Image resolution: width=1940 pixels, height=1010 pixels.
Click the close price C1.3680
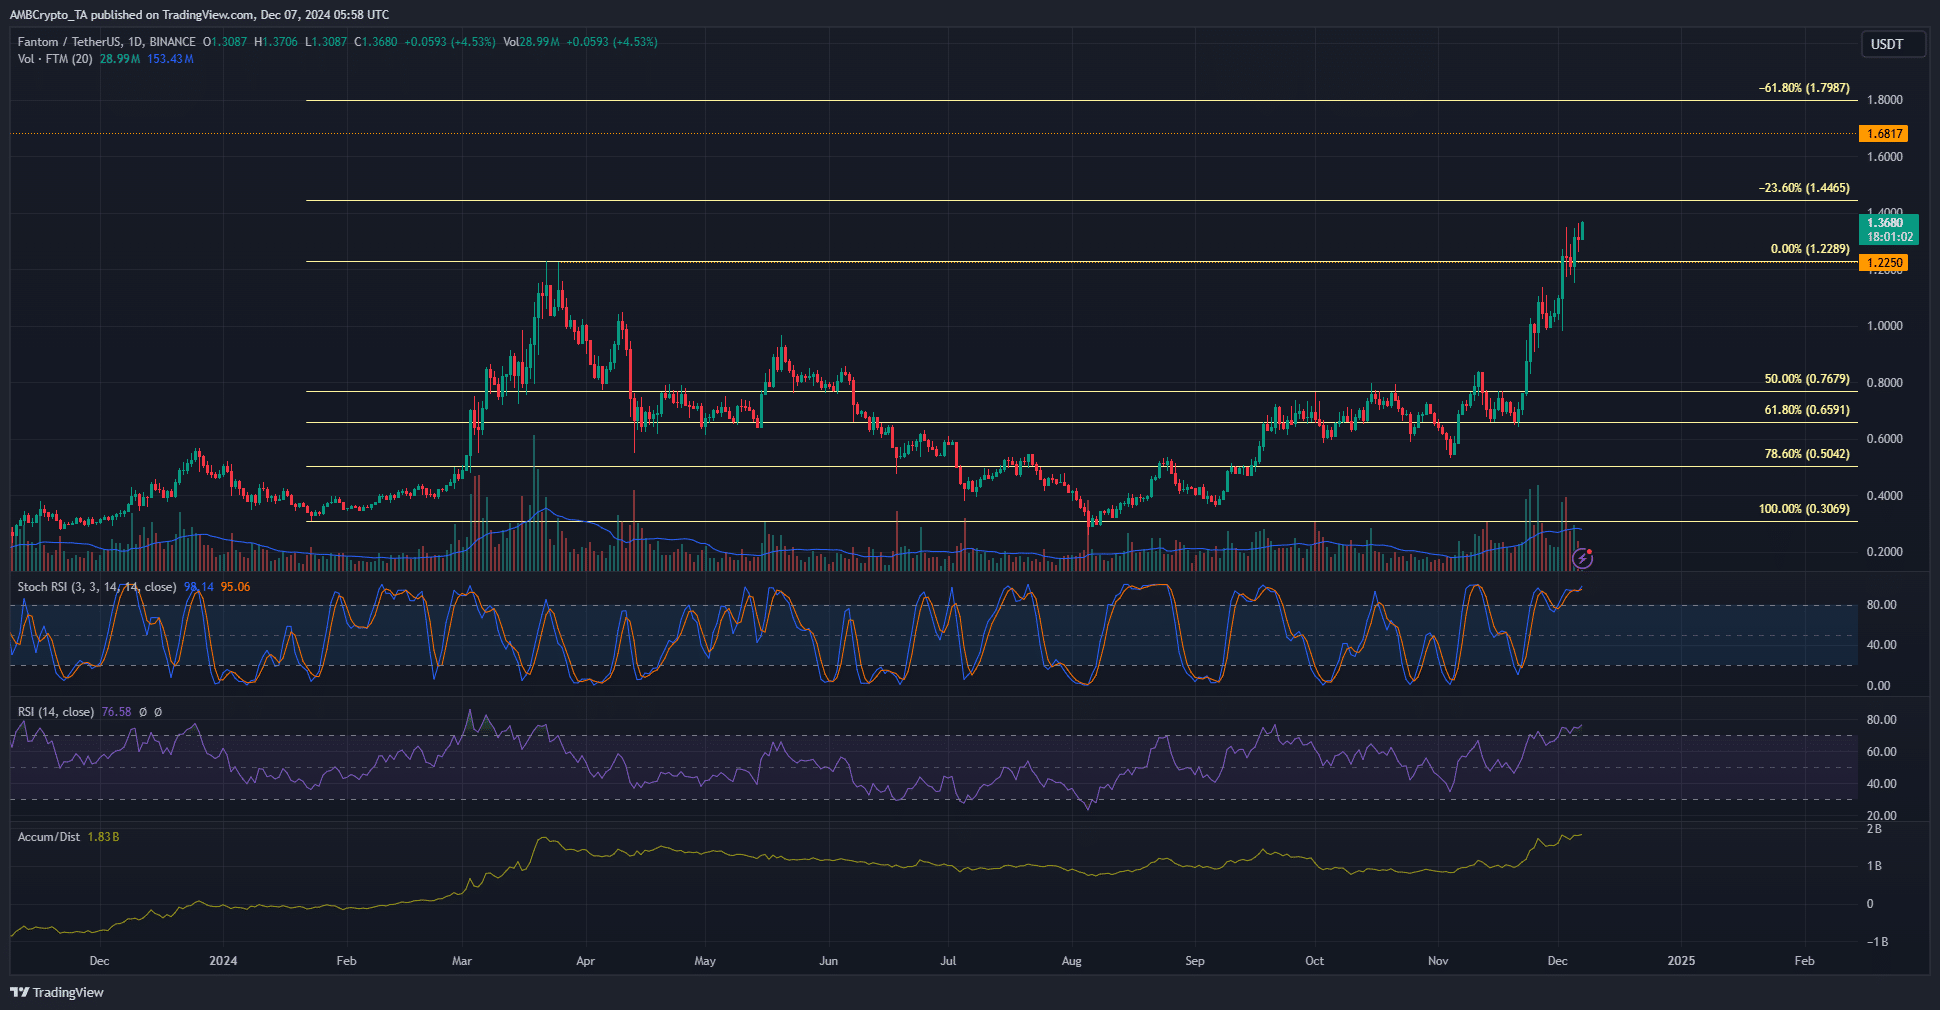[x=376, y=42]
